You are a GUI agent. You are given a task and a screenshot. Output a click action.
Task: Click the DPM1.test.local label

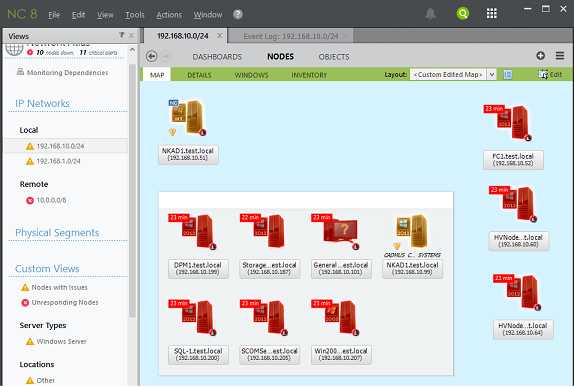[198, 268]
